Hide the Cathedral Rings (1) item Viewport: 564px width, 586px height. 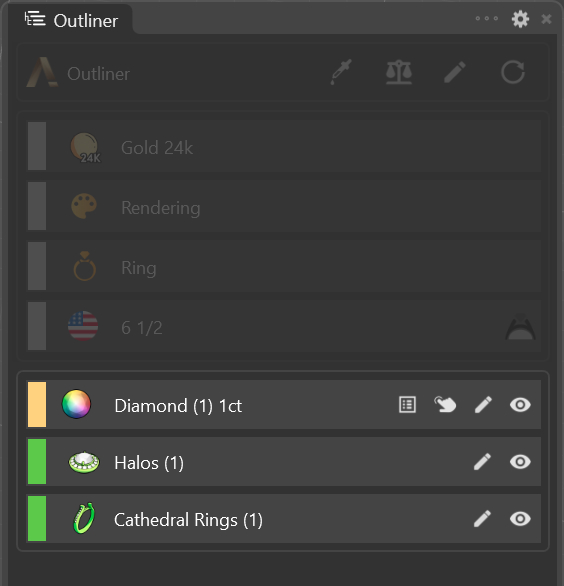[520, 519]
